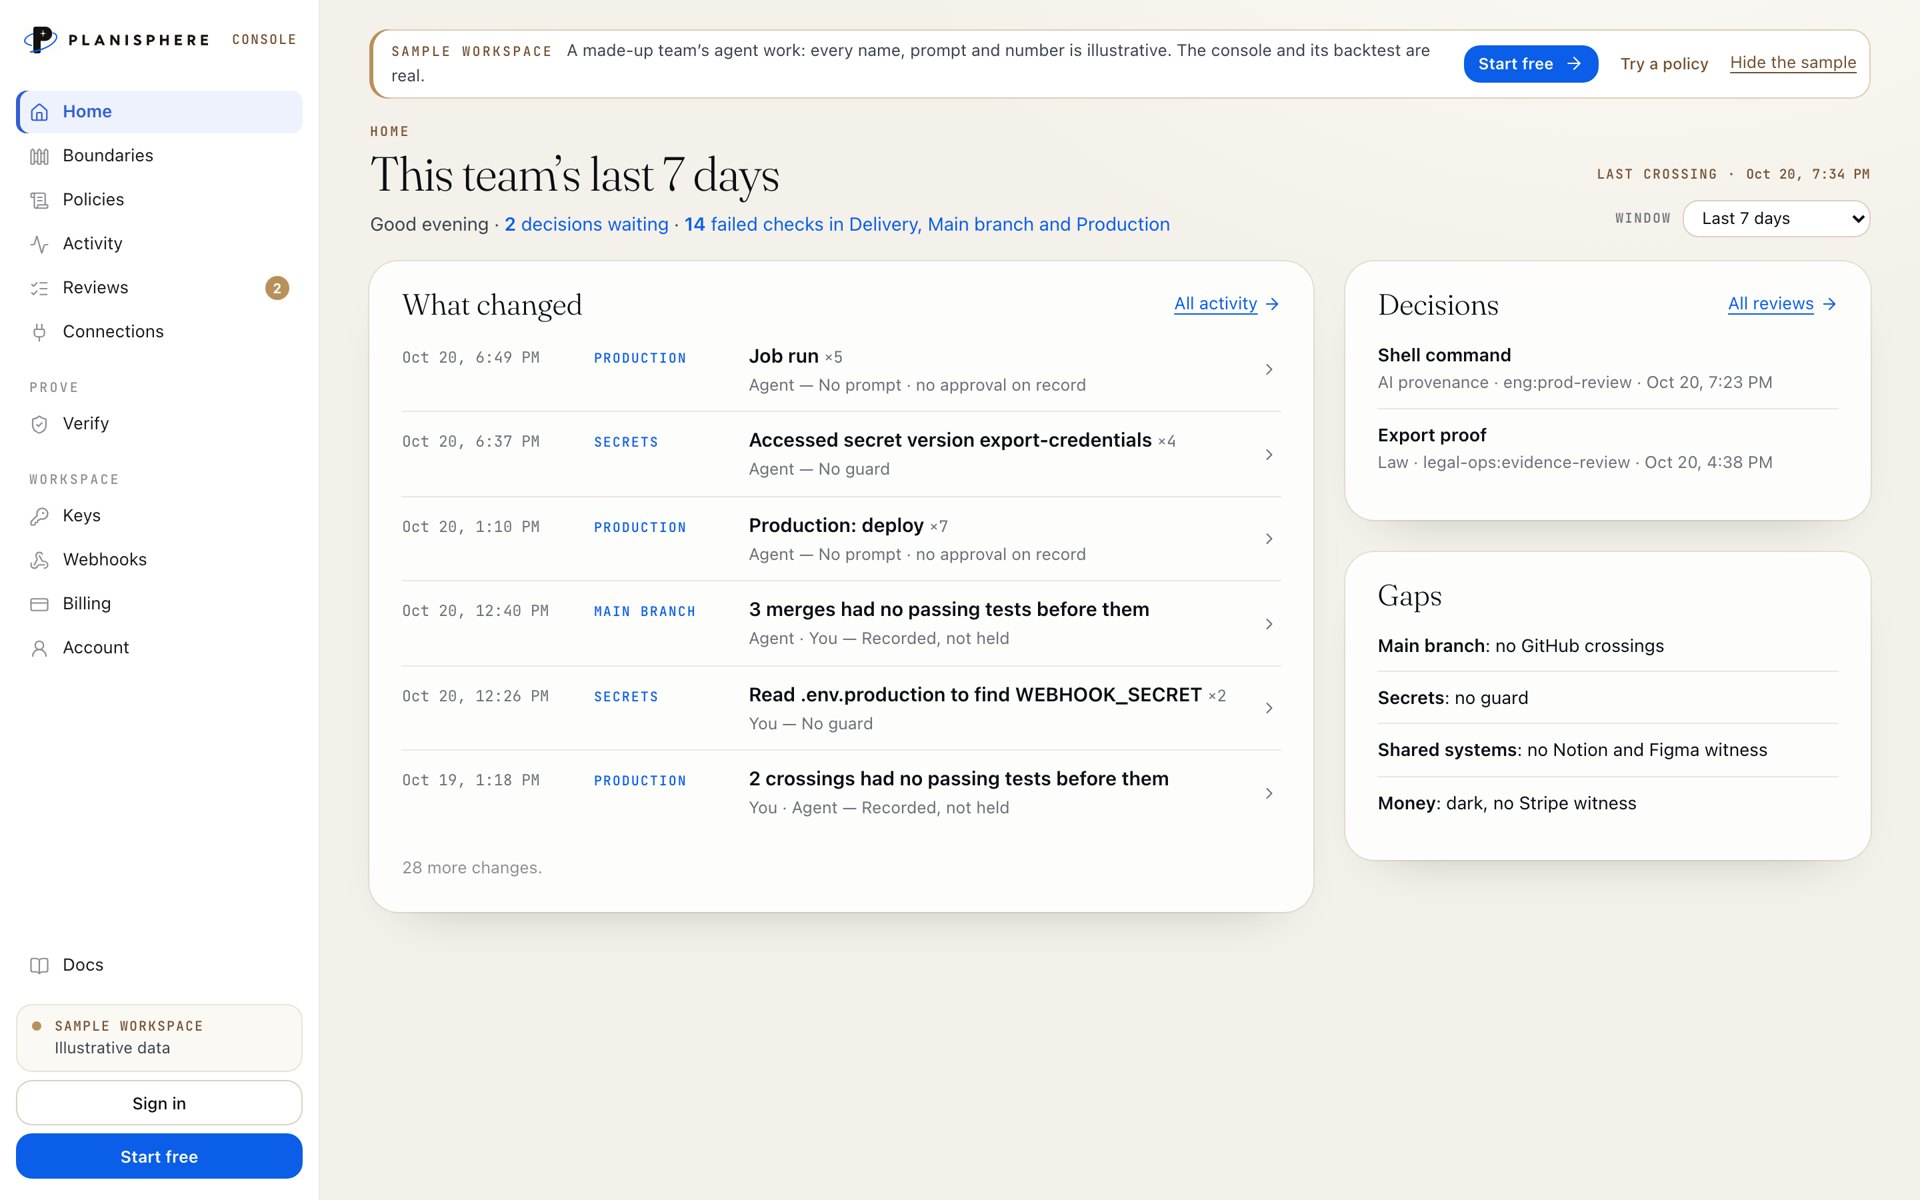Image resolution: width=1920 pixels, height=1200 pixels.
Task: Click the Billing card icon
Action: coord(39,604)
